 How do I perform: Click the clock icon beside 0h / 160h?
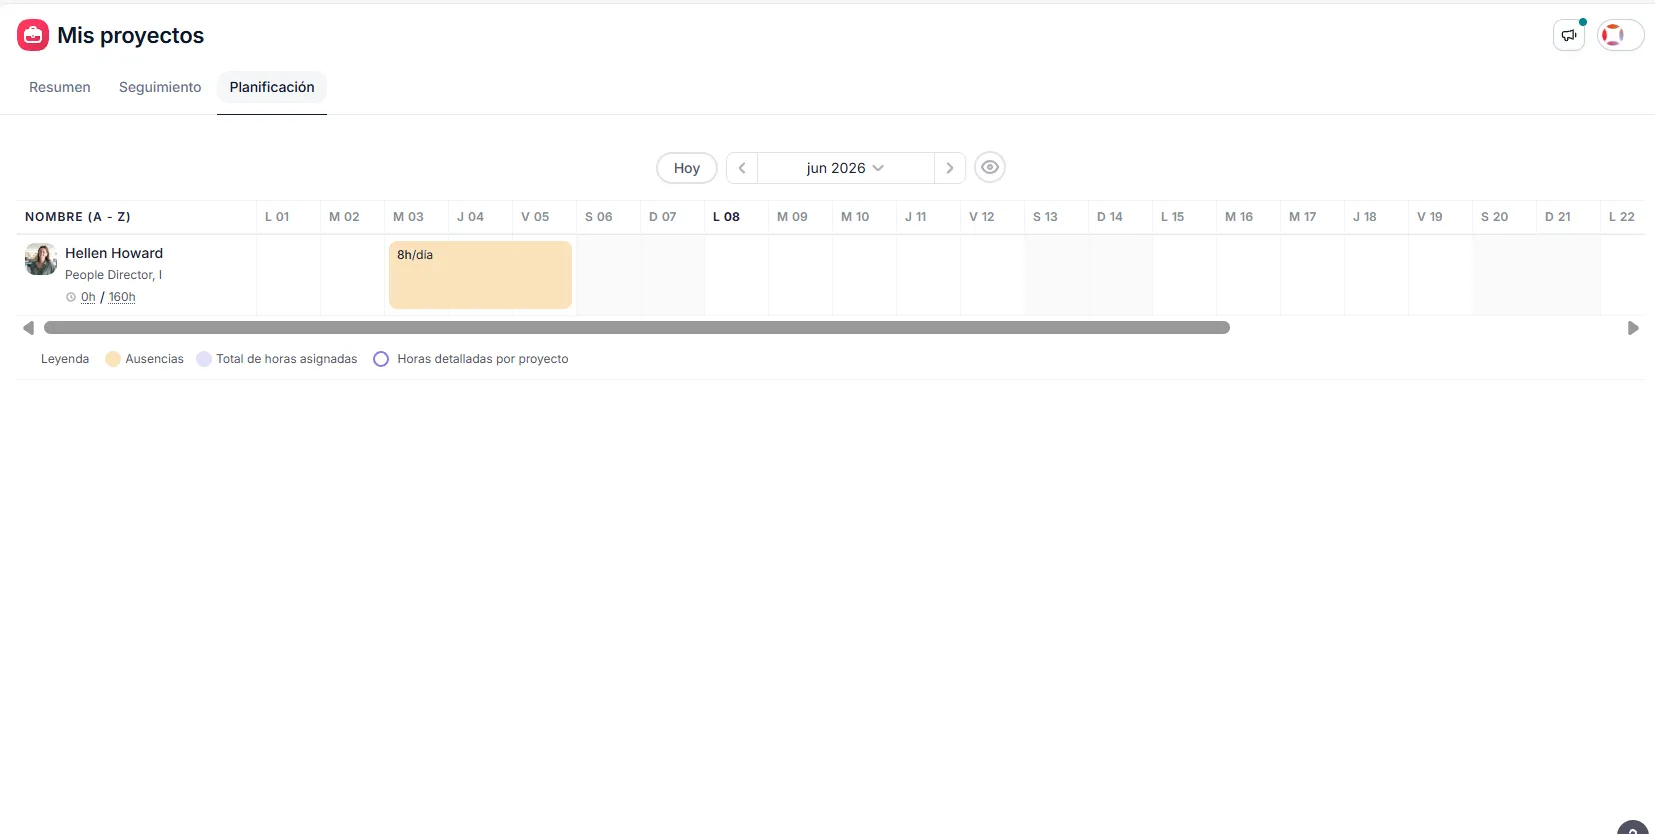click(71, 297)
